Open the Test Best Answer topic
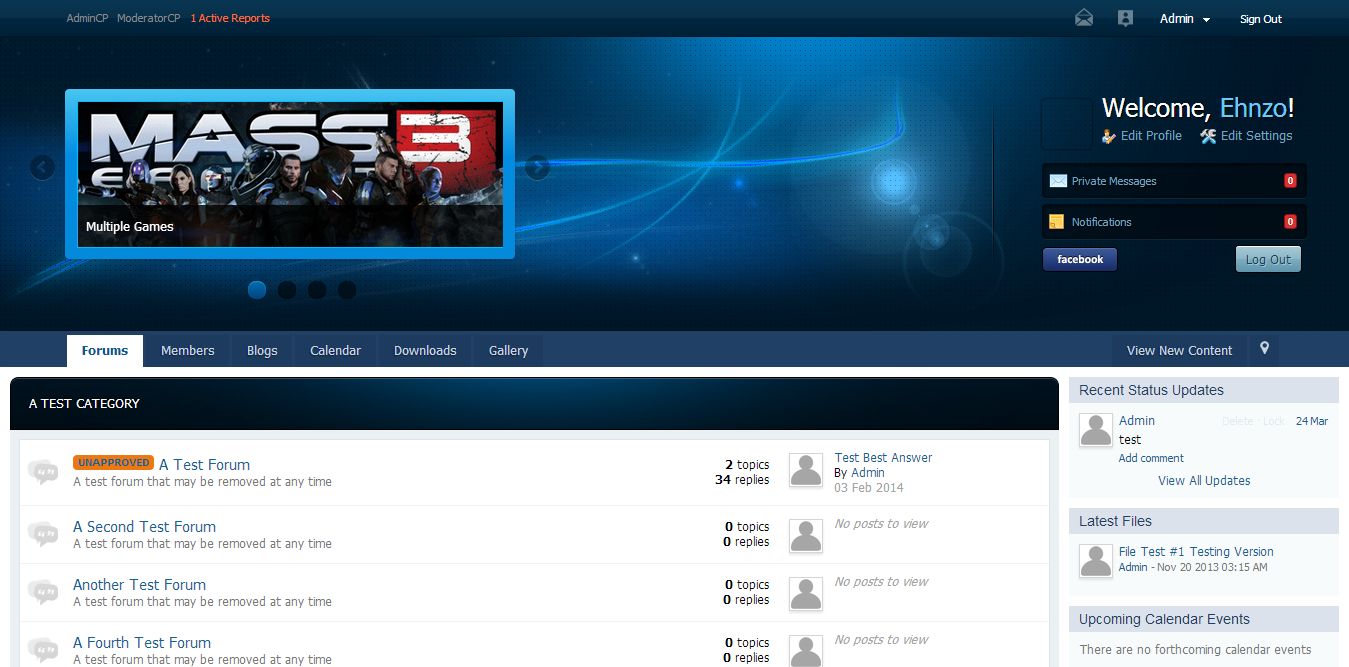The image size is (1349, 667). pos(883,458)
